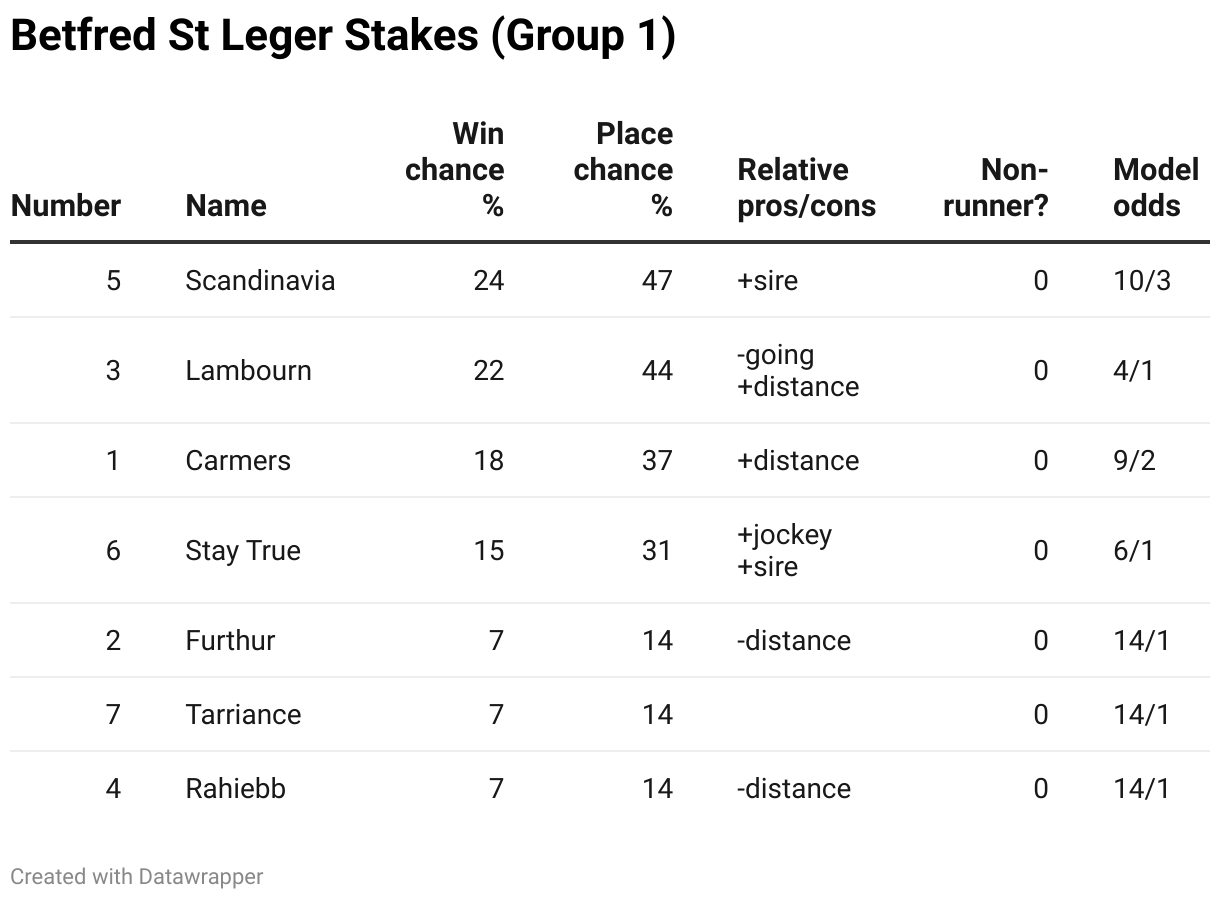Select the Relative pros/cons header

(807, 188)
